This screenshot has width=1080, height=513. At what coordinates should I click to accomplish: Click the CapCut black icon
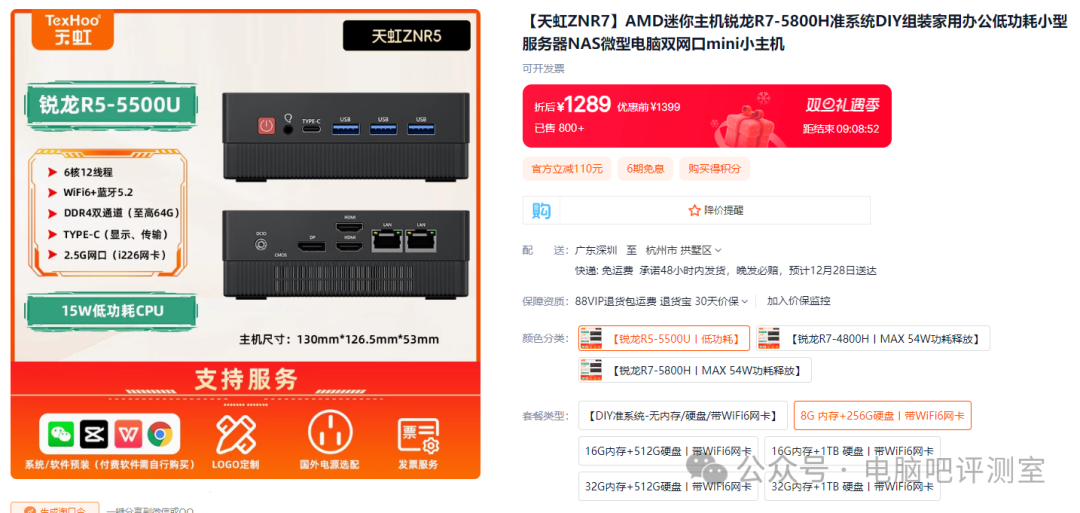click(94, 435)
